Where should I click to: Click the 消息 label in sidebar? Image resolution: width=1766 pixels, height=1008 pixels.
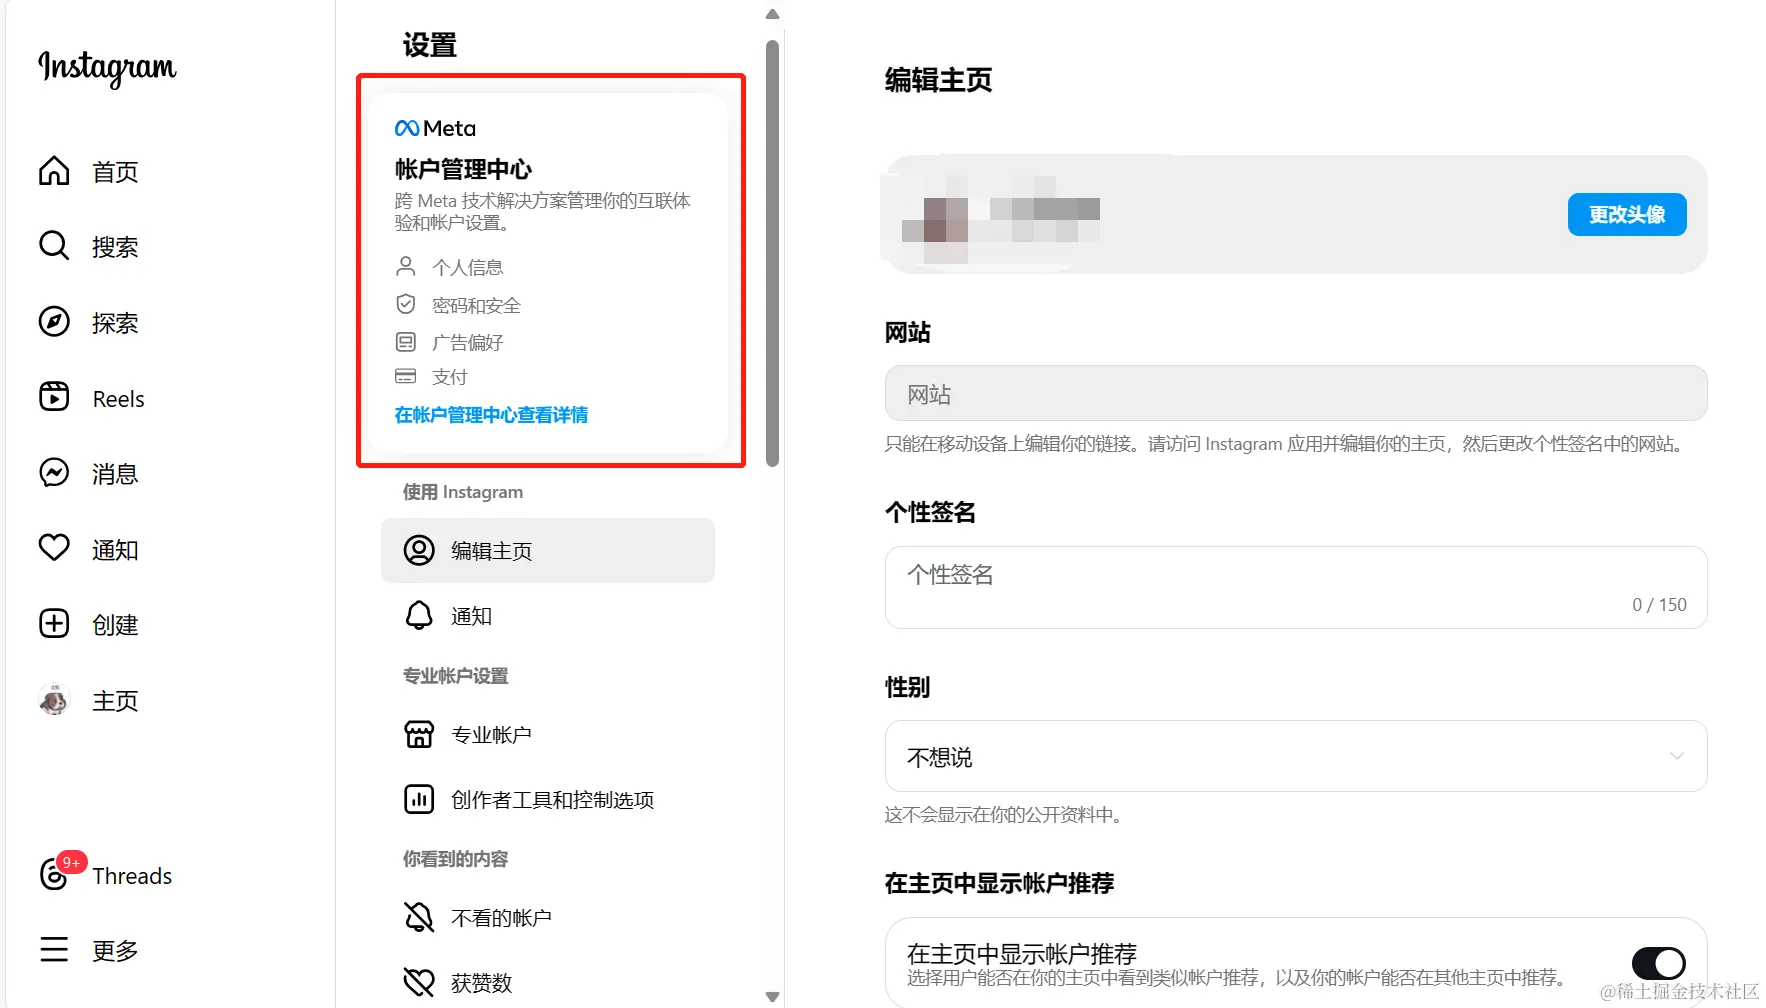tap(115, 474)
